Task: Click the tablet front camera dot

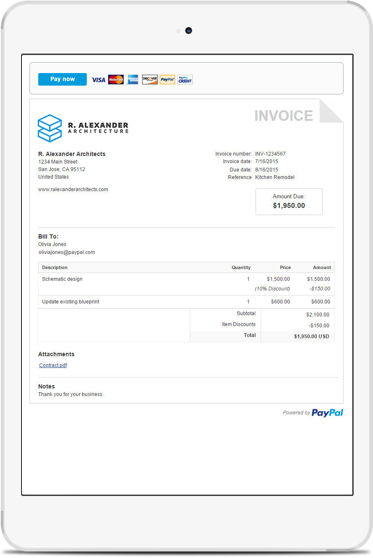Action: 189,31
